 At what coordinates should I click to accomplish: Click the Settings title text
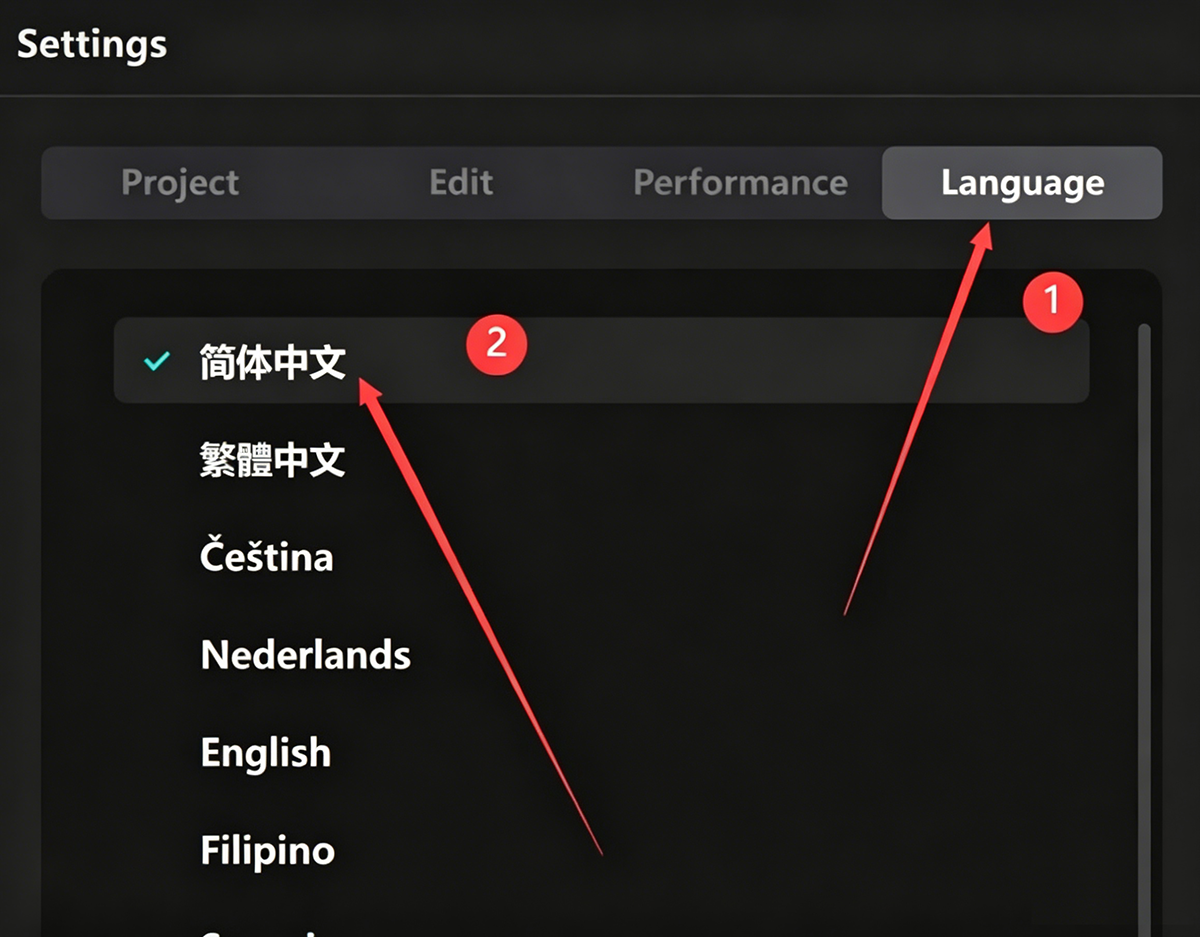point(92,45)
